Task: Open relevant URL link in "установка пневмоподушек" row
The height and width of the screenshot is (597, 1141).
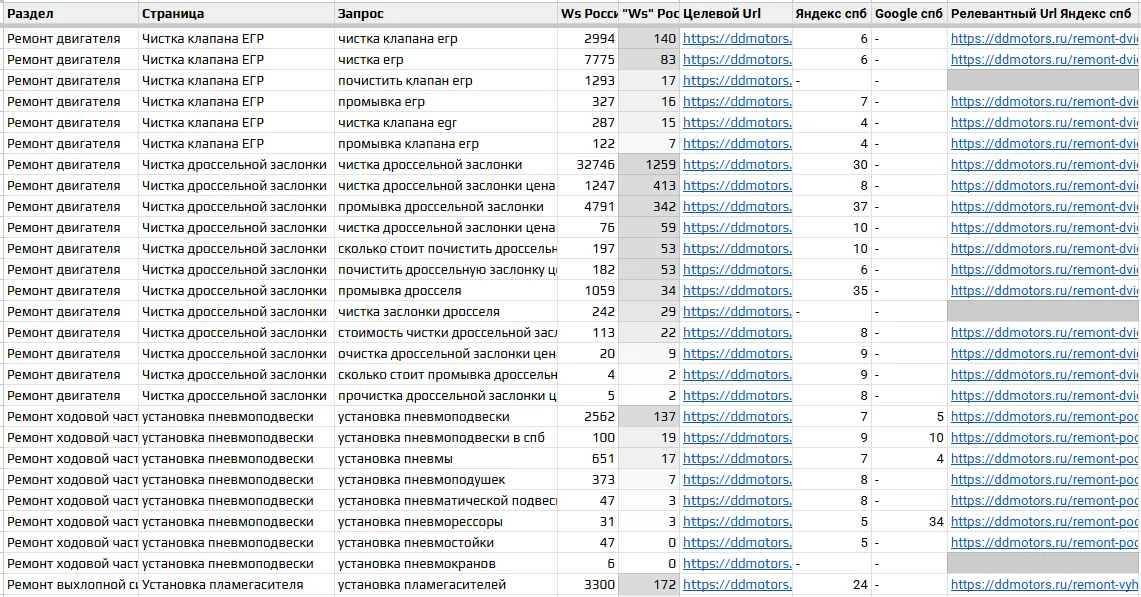Action: 1044,480
